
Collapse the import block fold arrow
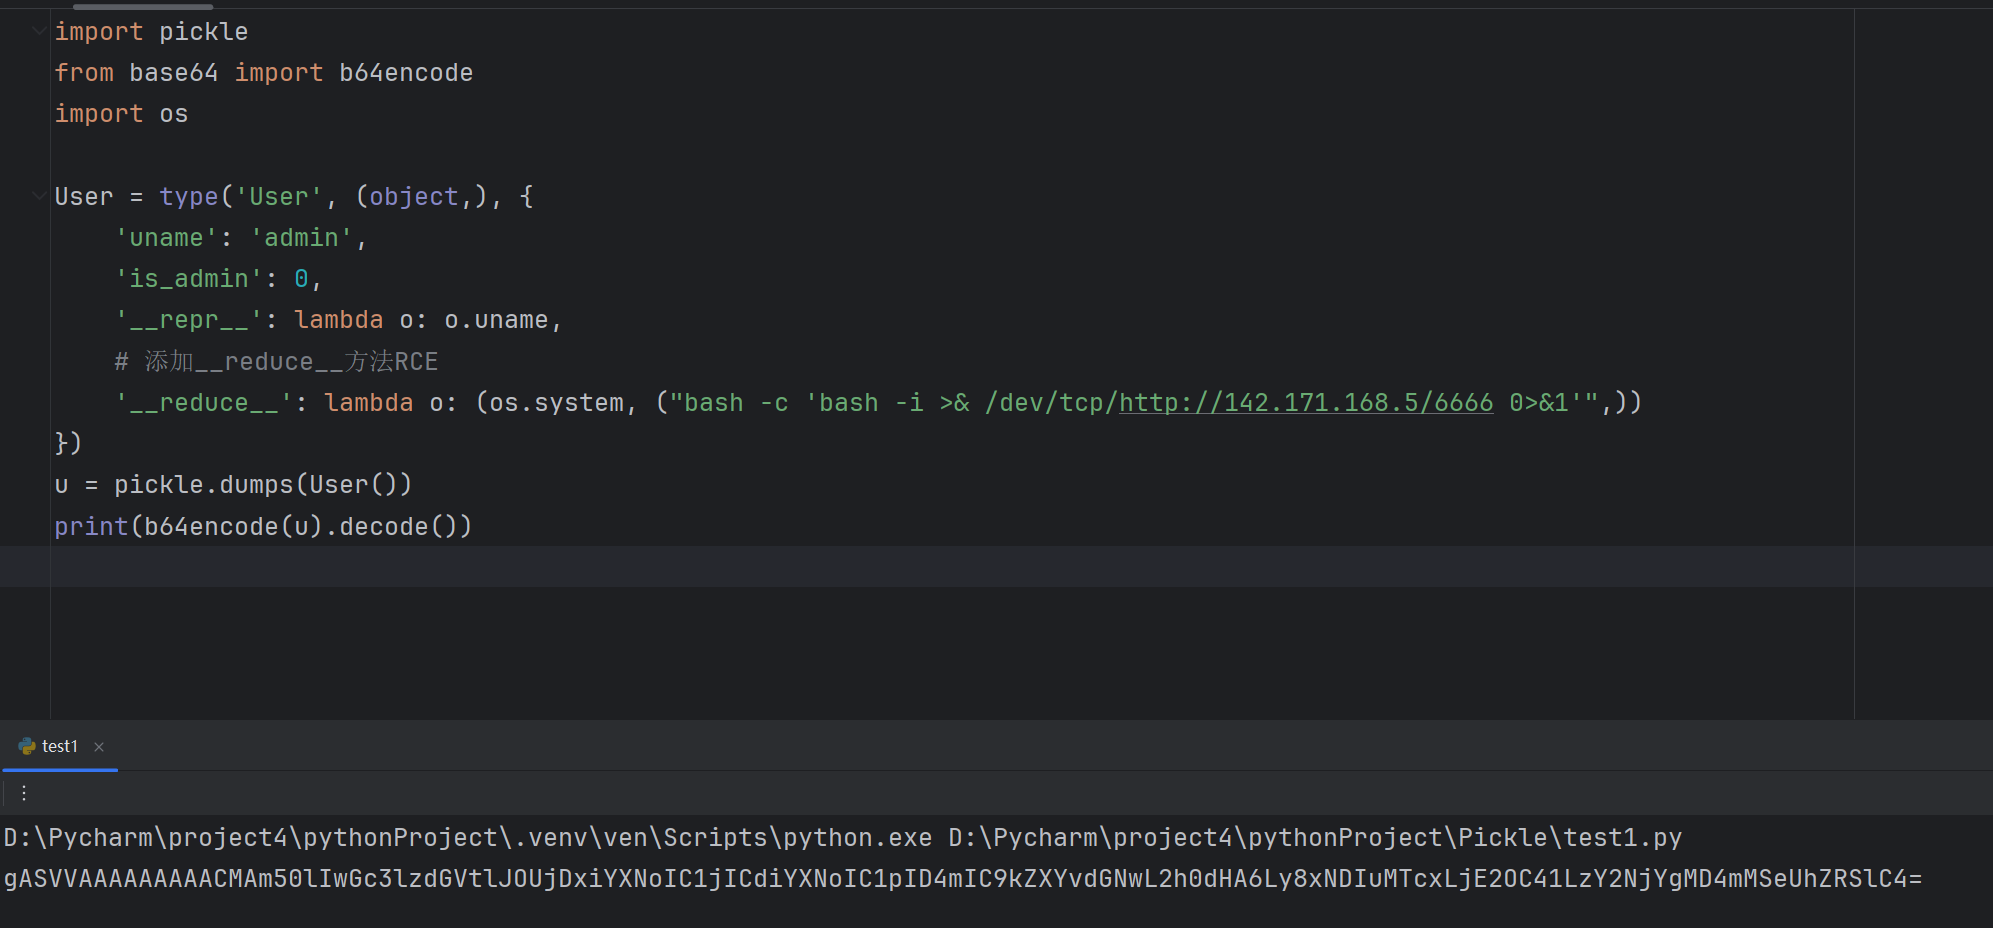pyautogui.click(x=39, y=31)
